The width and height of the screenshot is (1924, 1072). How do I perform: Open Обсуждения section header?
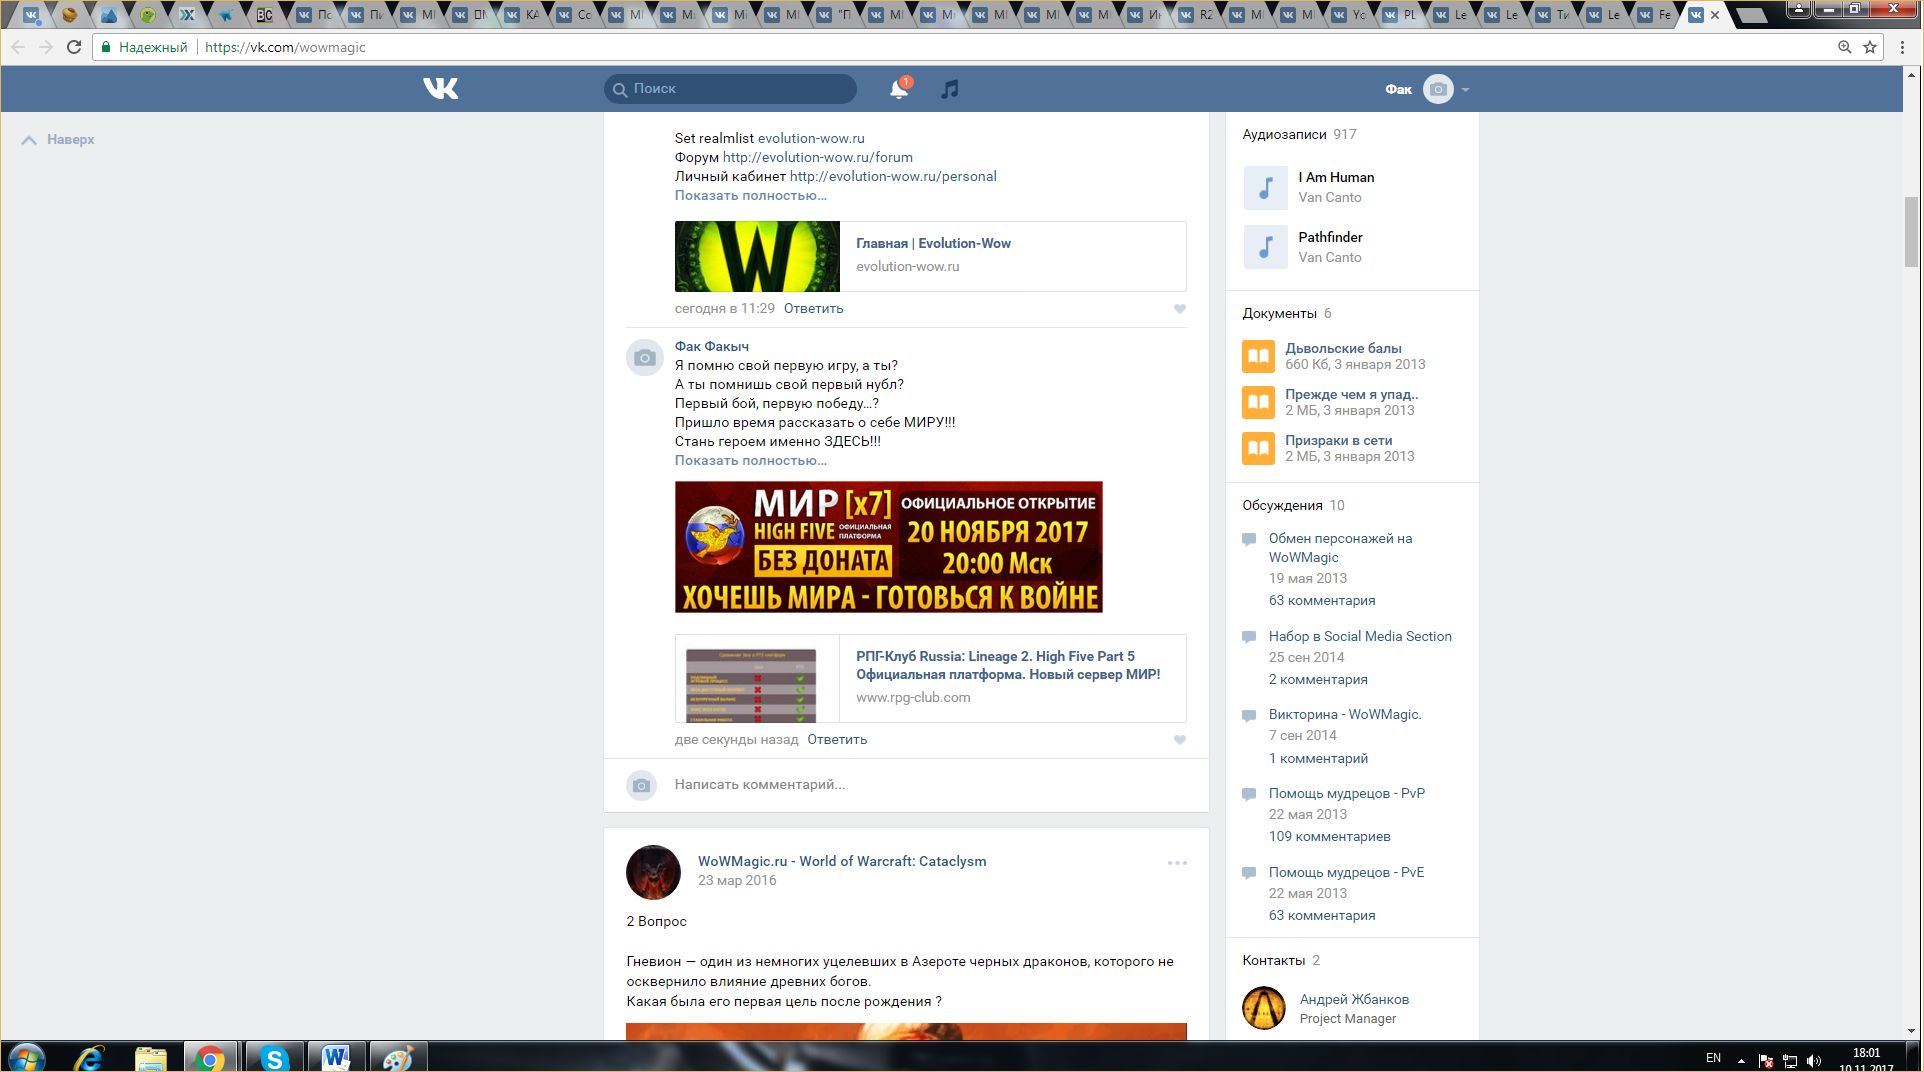(1282, 505)
